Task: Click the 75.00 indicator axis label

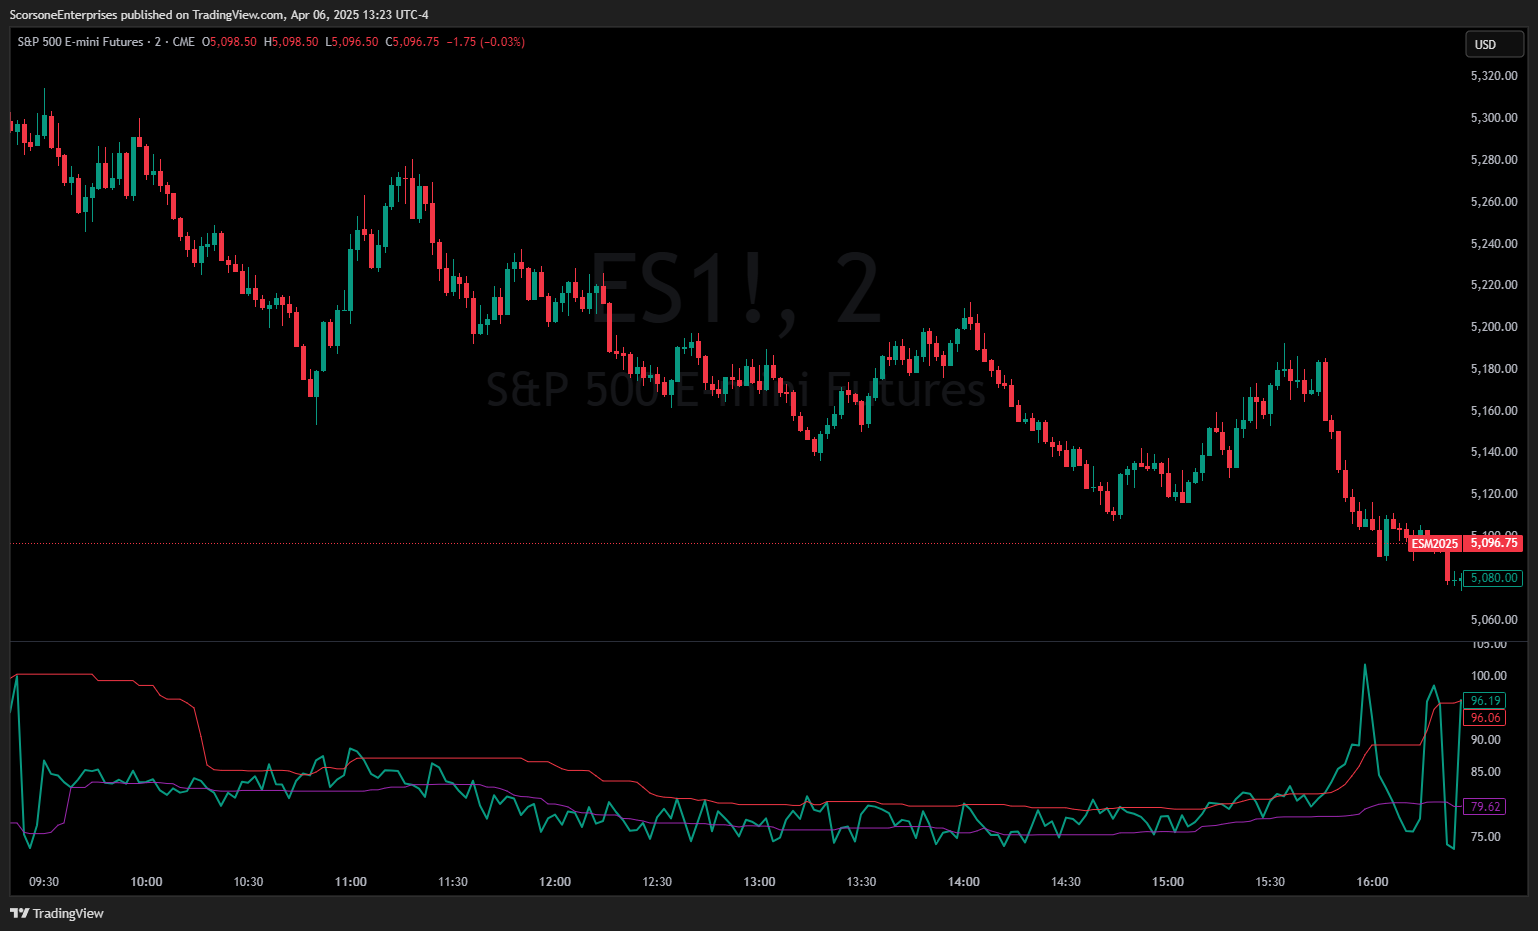Action: click(x=1487, y=837)
